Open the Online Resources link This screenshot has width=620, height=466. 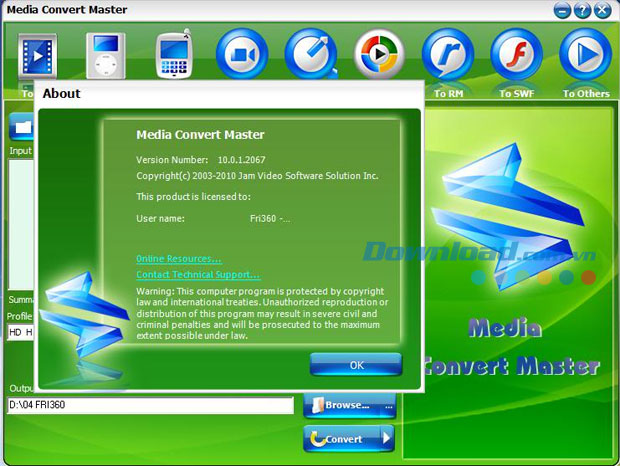pos(179,259)
